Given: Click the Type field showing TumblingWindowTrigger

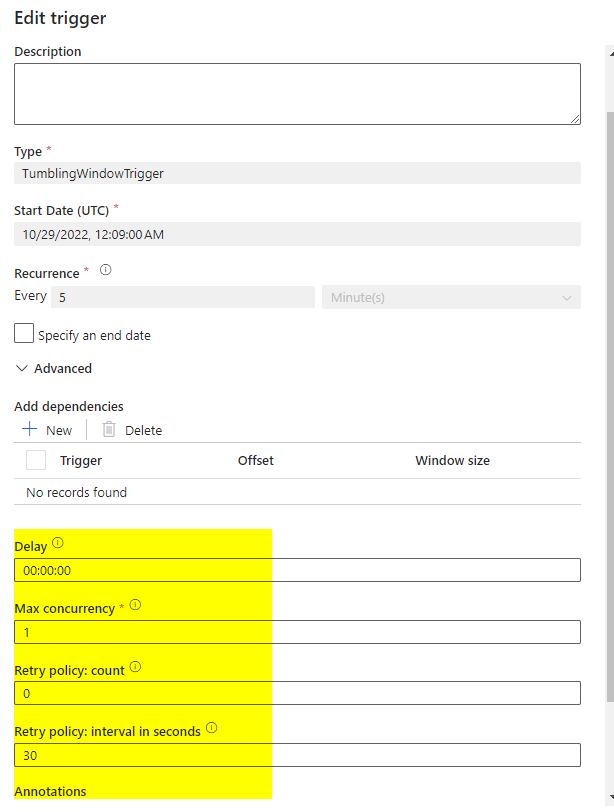Looking at the screenshot, I should pyautogui.click(x=297, y=173).
